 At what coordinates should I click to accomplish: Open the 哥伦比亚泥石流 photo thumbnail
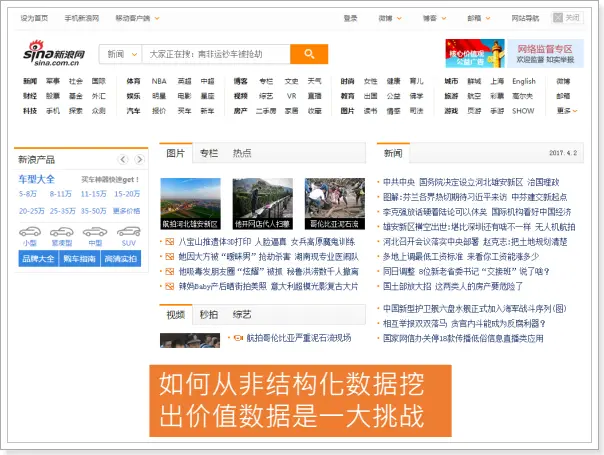[x=334, y=204]
